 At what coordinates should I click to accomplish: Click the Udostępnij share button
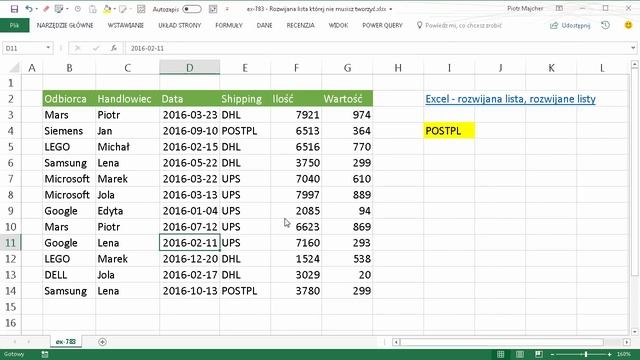click(570, 25)
